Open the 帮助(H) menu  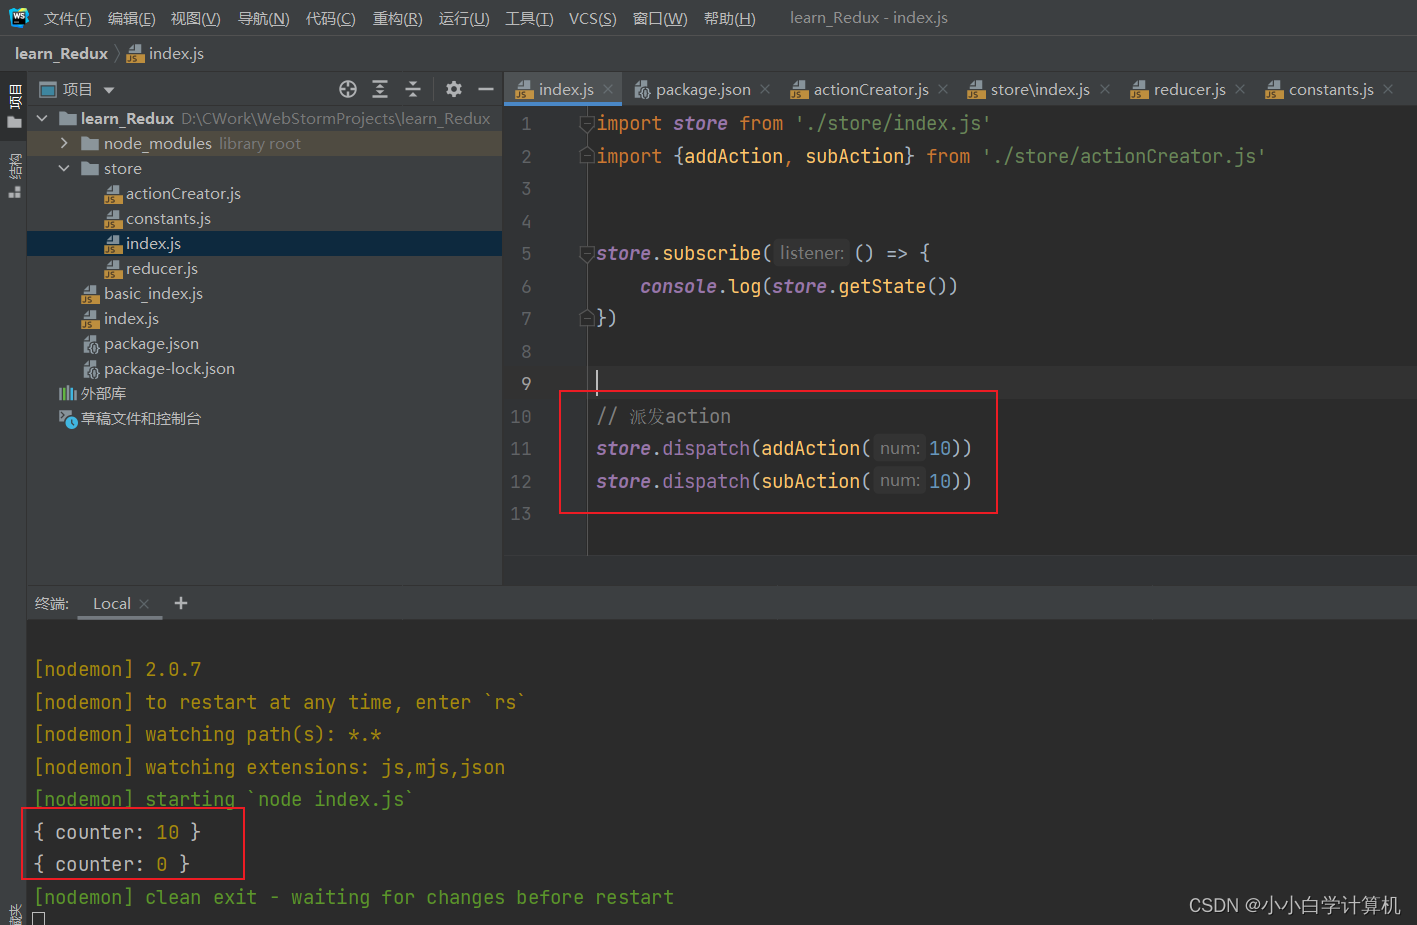click(729, 18)
